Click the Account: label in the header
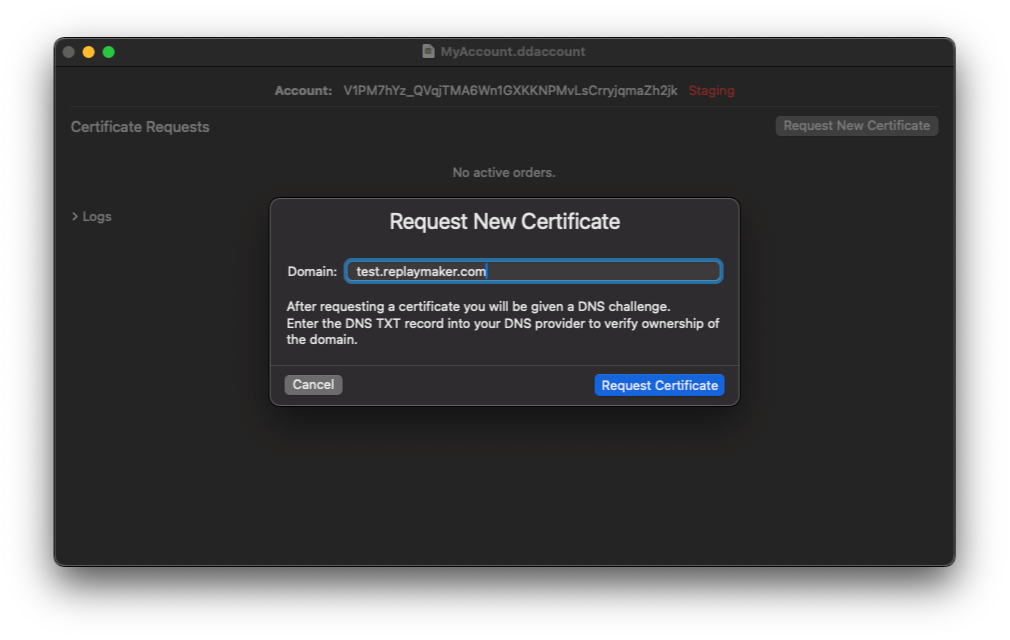This screenshot has width=1010, height=640. tap(303, 91)
